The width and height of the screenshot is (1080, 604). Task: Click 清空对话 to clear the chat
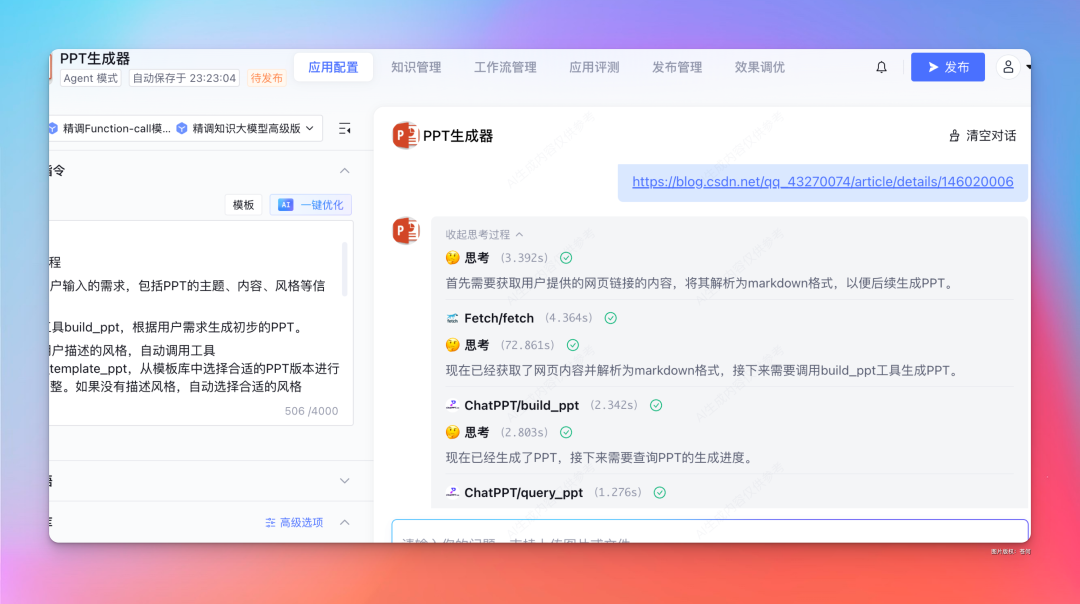[982, 136]
